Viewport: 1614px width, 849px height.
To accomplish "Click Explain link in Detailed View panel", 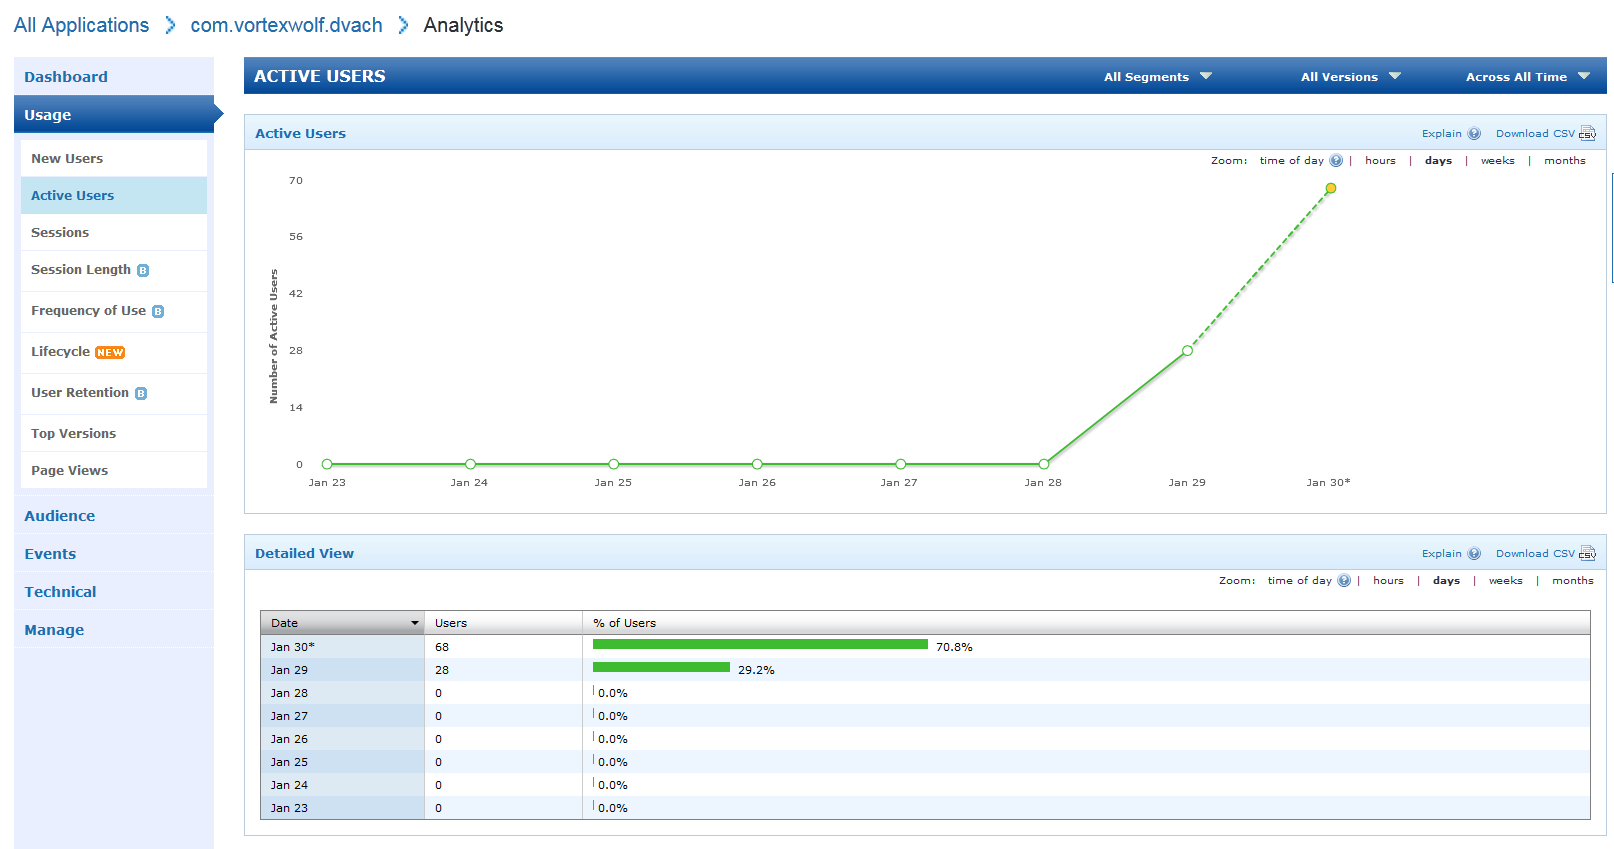I will [1441, 554].
